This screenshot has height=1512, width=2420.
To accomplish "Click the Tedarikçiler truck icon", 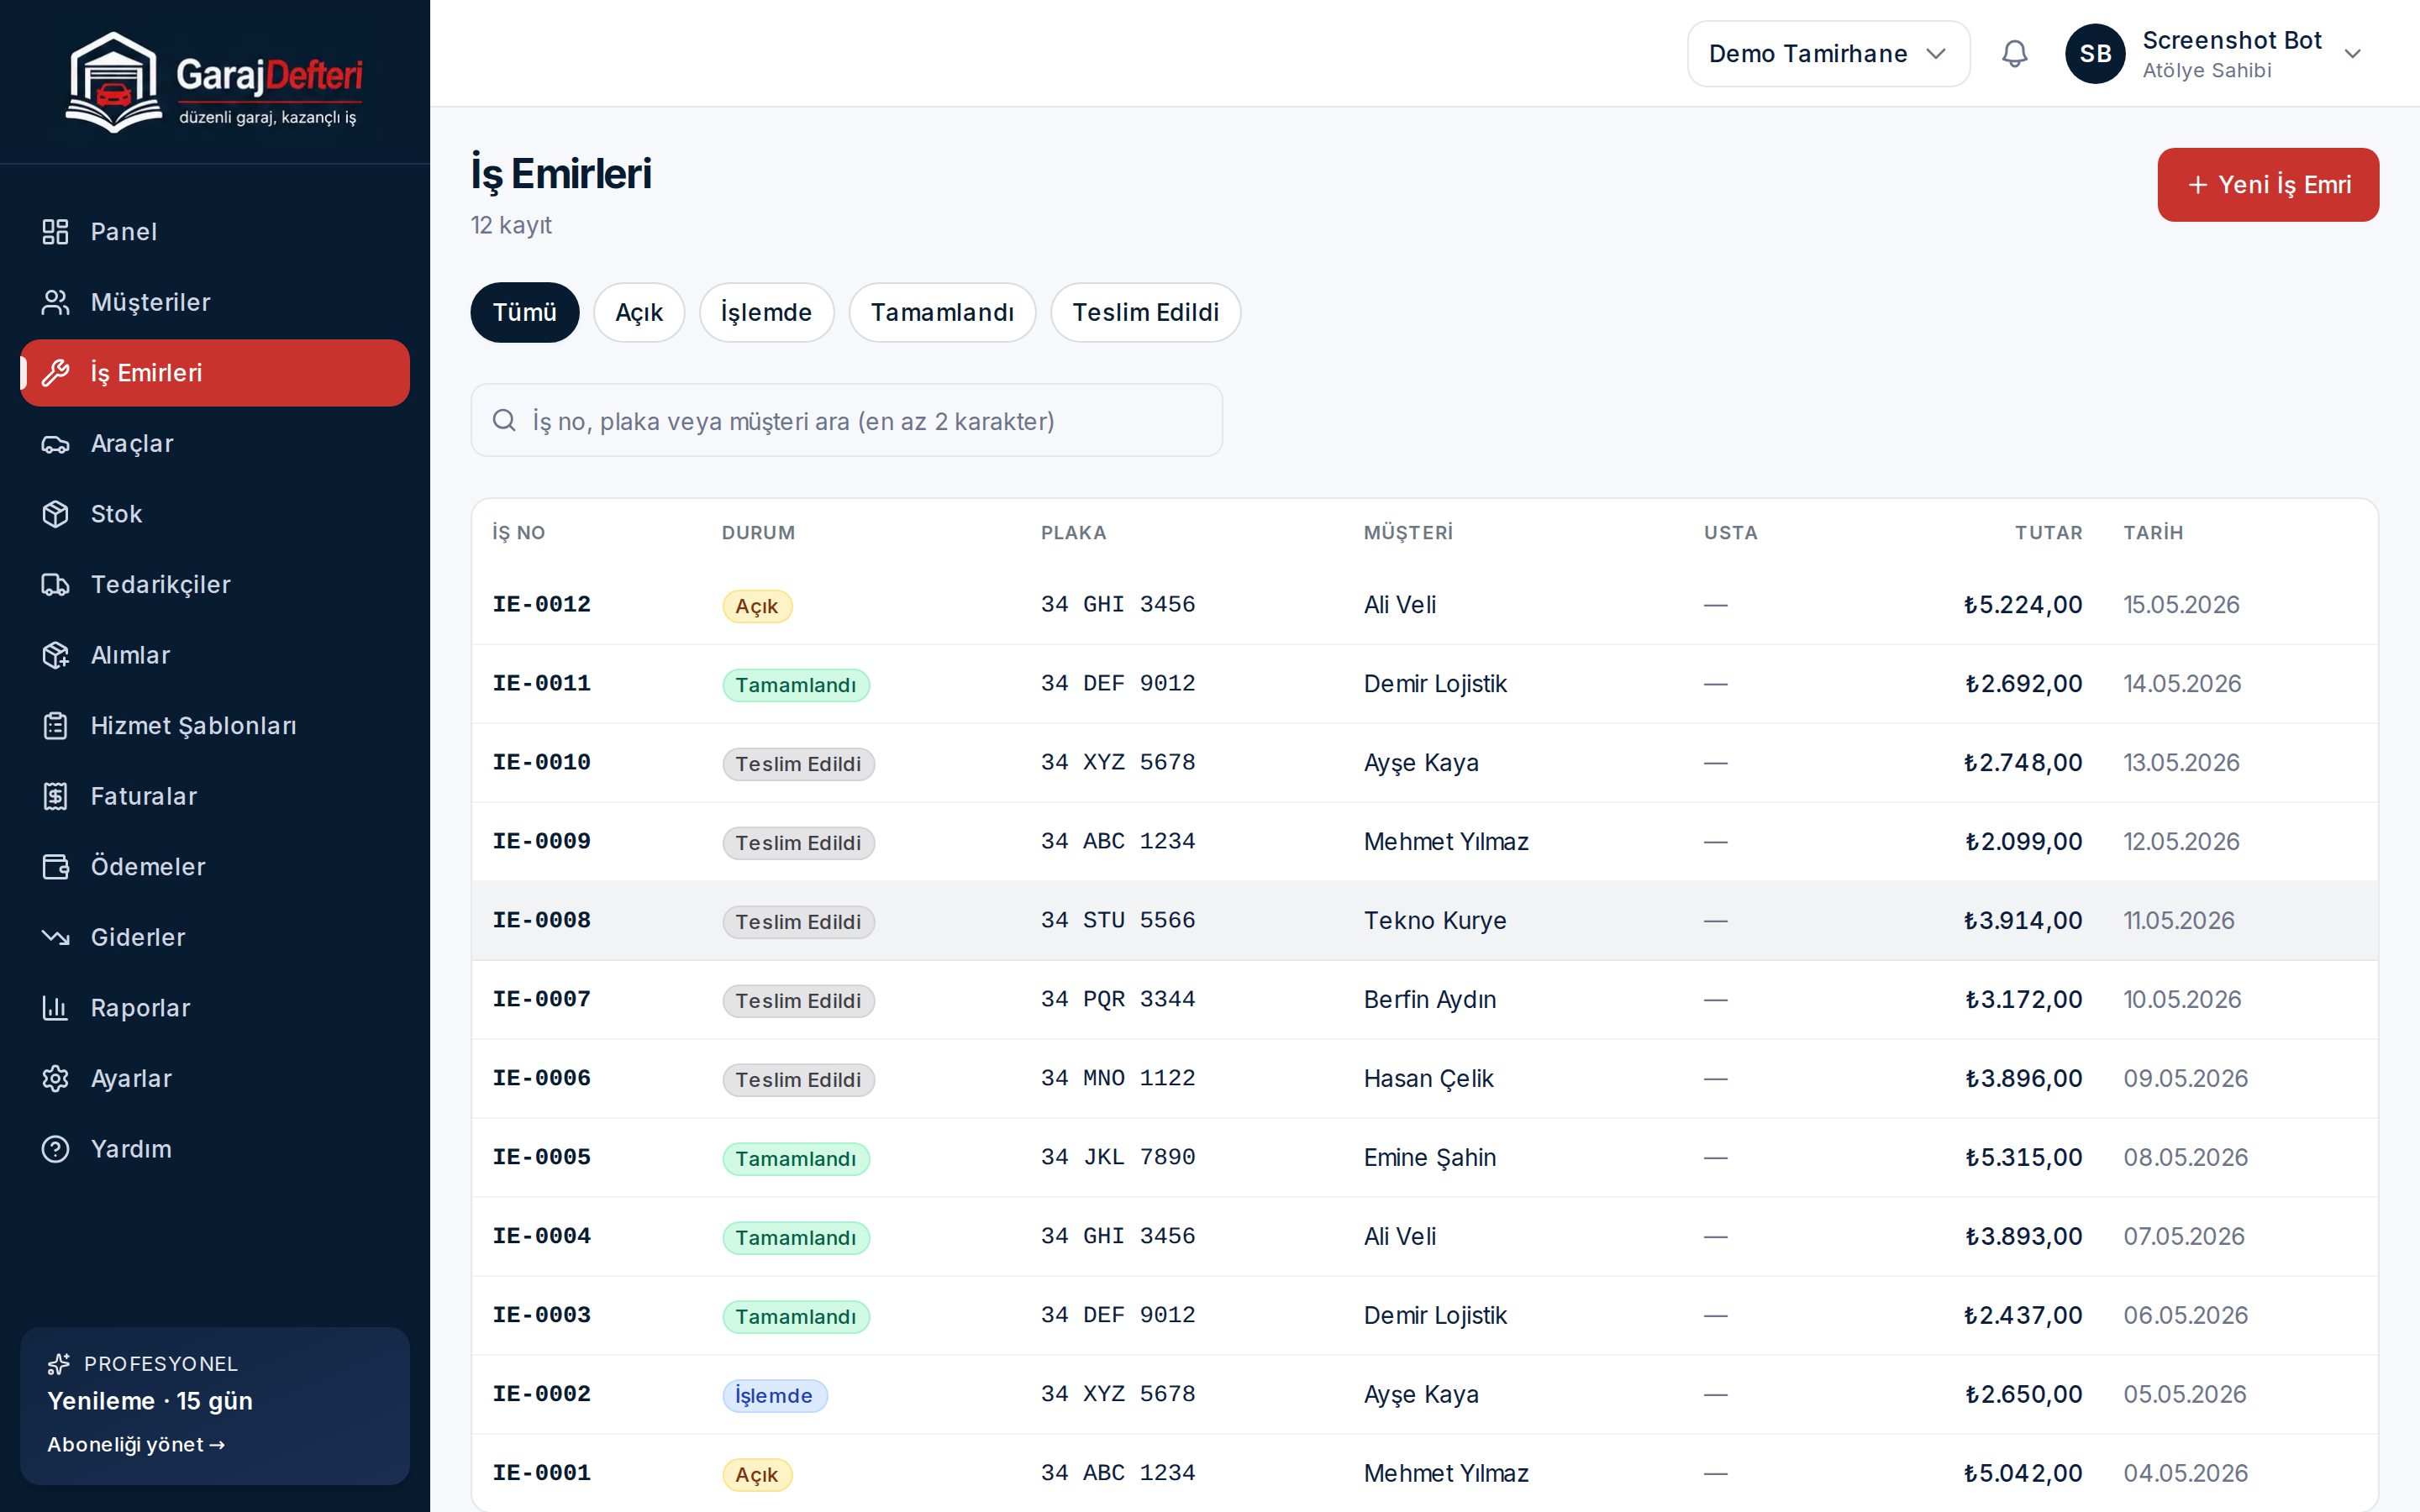I will 55,585.
